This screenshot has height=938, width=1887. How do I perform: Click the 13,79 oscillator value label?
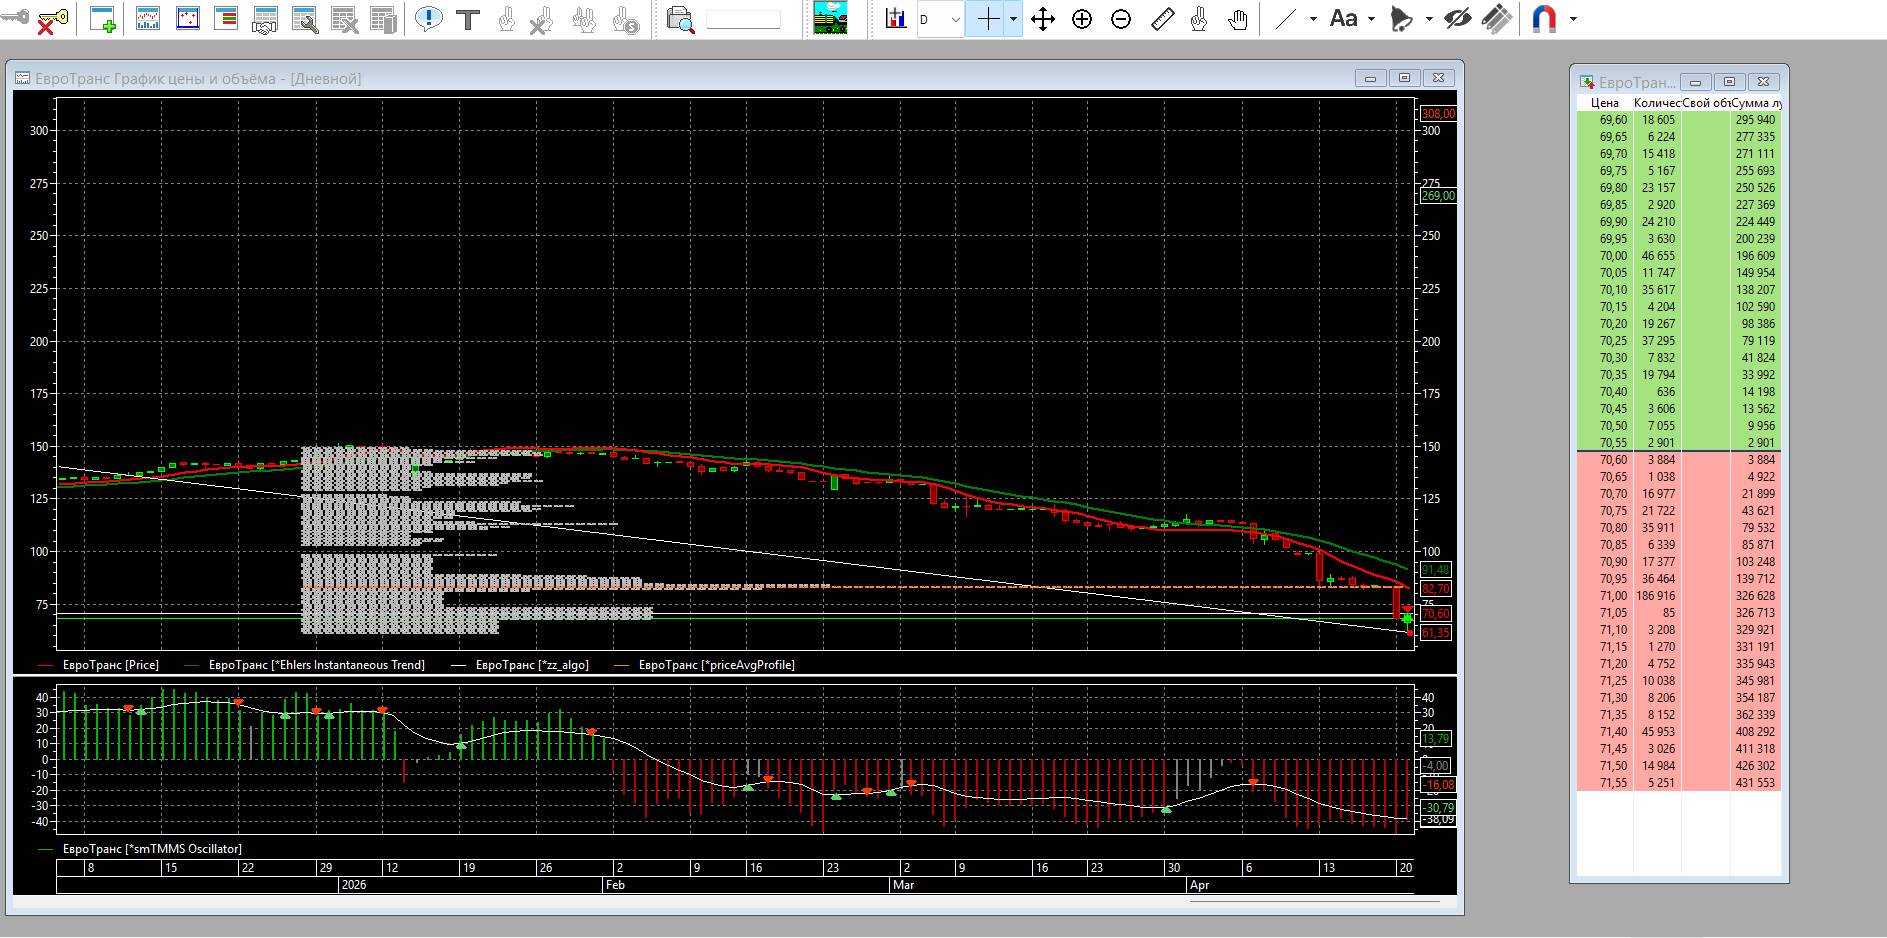click(x=1435, y=739)
